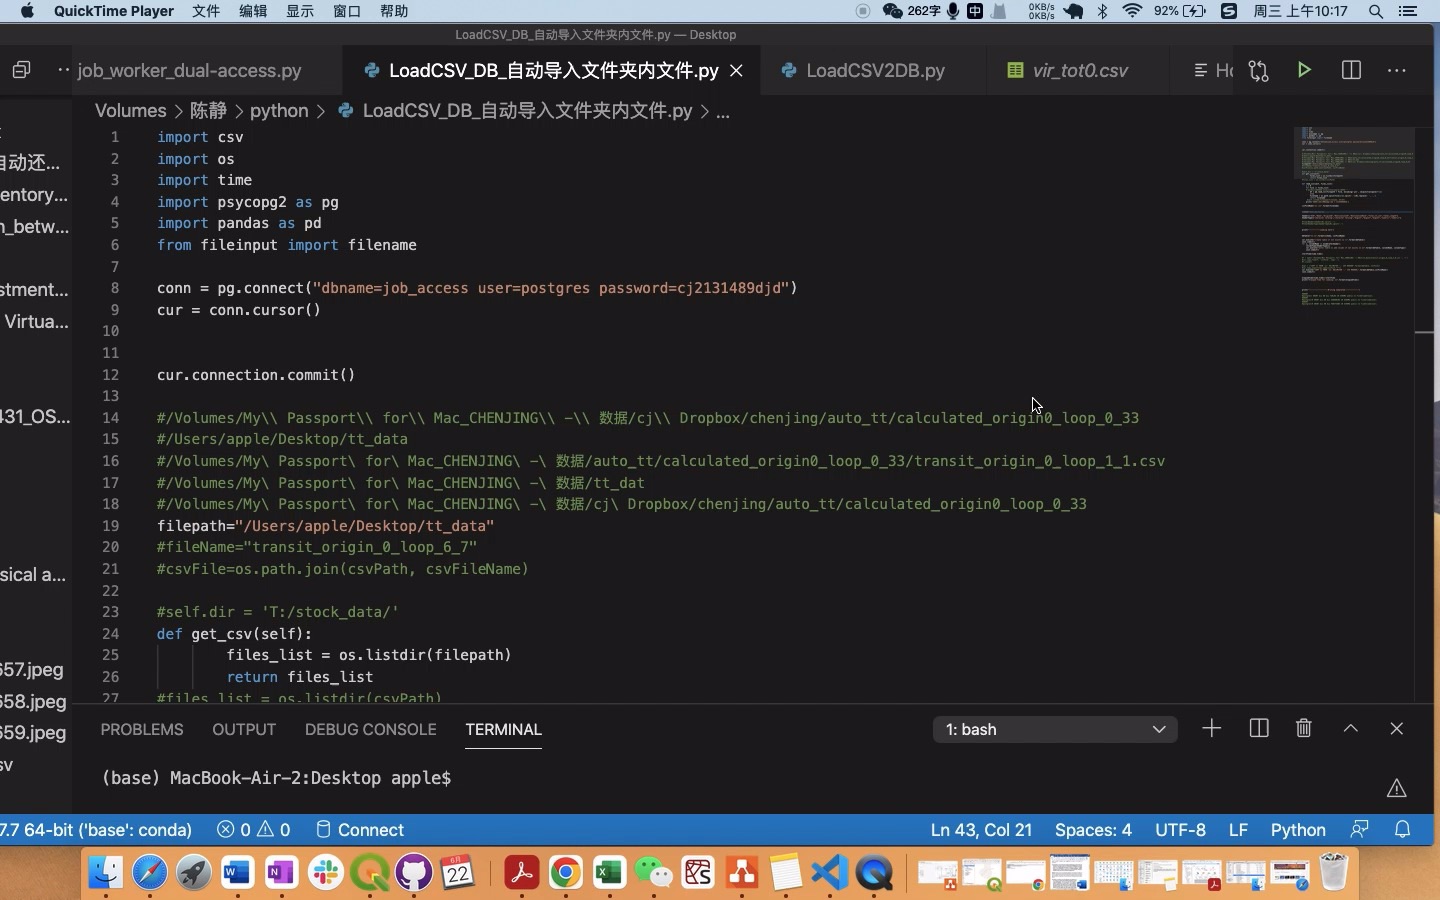Open the '1: bash' terminal selector
The width and height of the screenshot is (1440, 900).
click(1055, 729)
